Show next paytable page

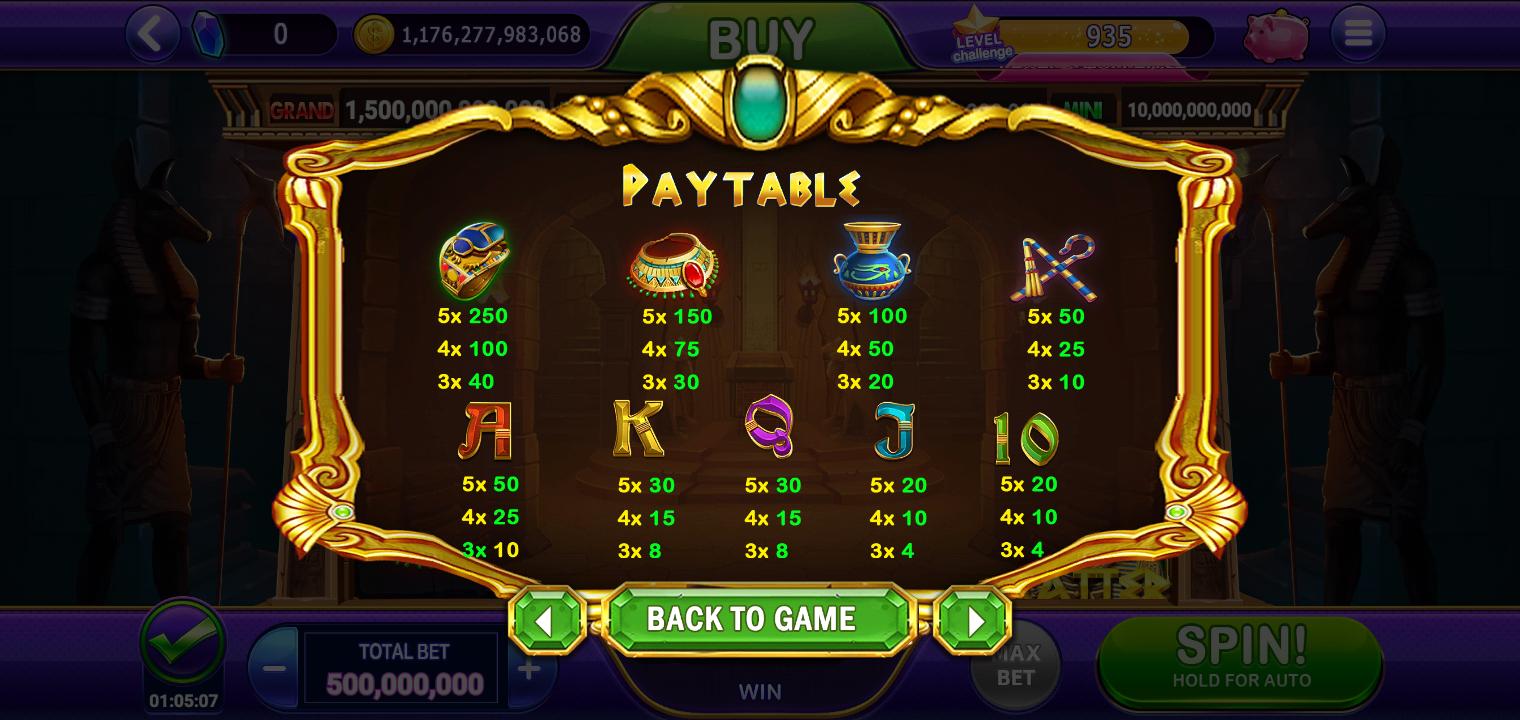click(972, 620)
